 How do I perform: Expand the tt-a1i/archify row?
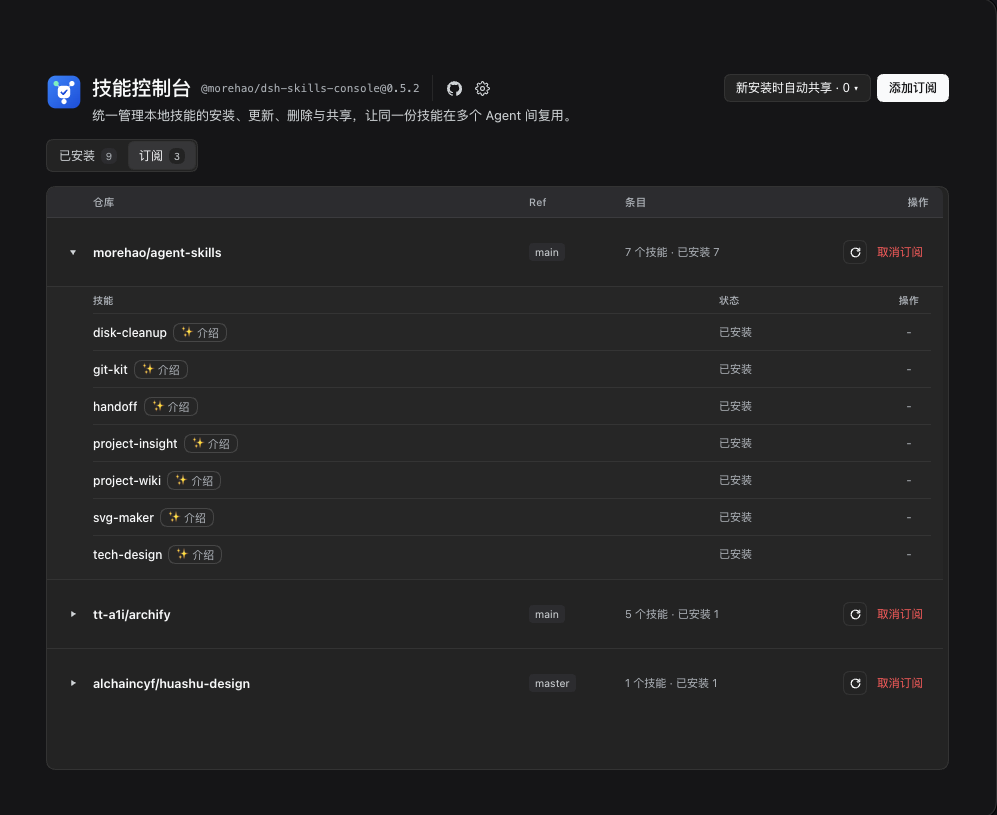click(73, 614)
